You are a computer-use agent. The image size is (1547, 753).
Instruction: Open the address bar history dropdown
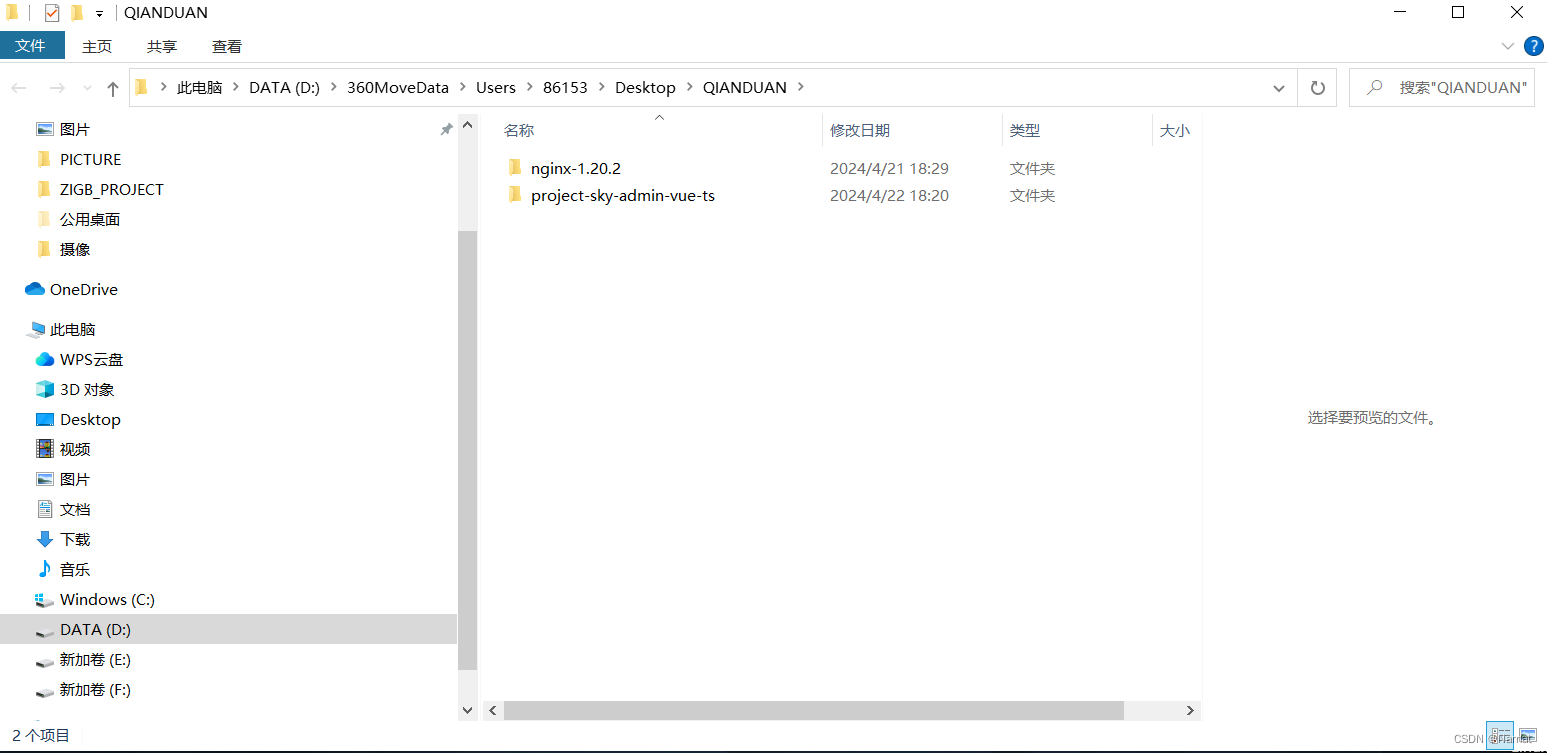pos(1279,88)
